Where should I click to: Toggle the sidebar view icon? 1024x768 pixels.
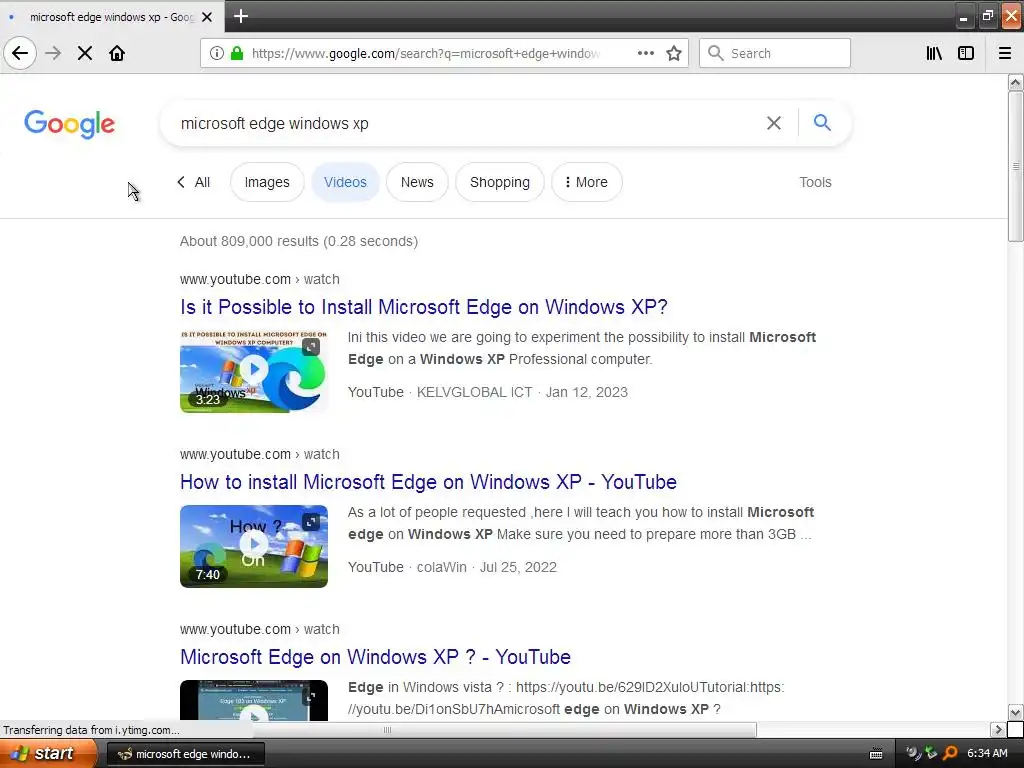pos(966,53)
